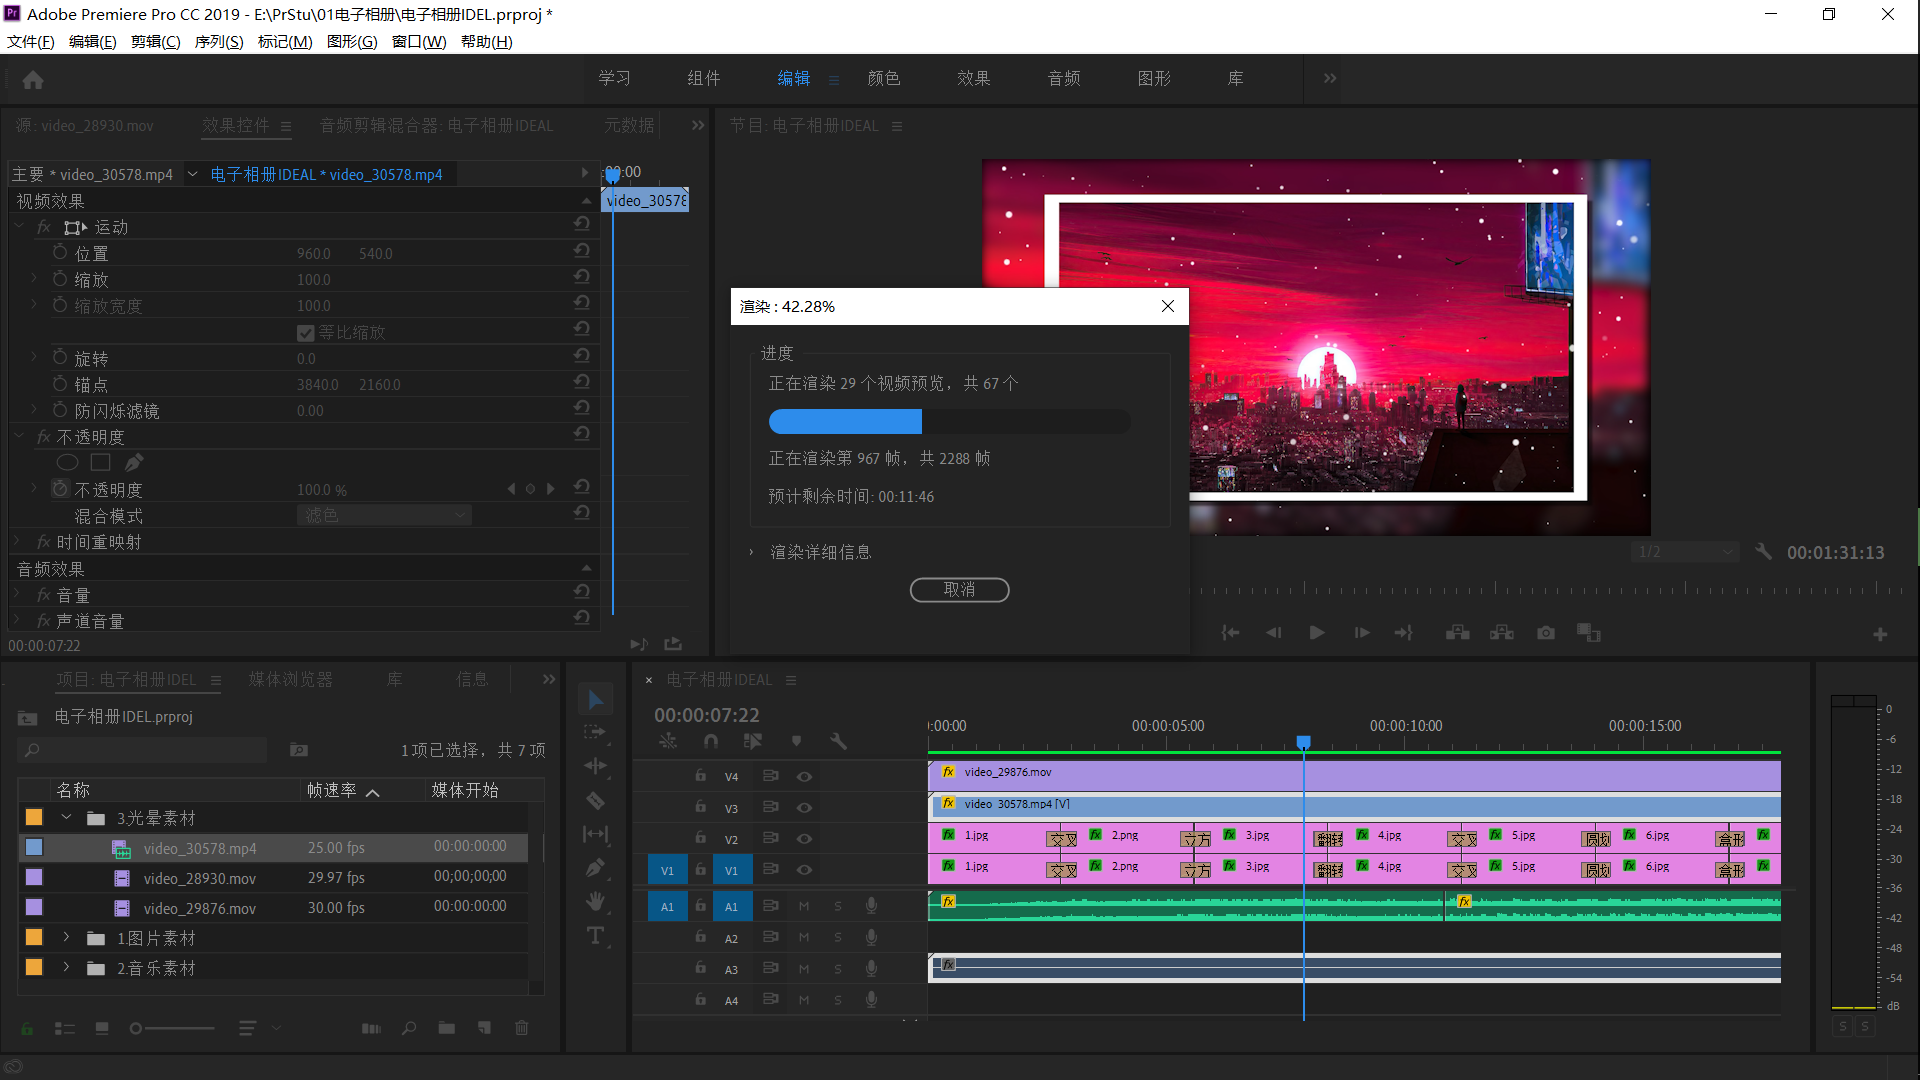The height and width of the screenshot is (1080, 1920).
Task: Switch to 颜色 workspace tab
Action: pos(884,79)
